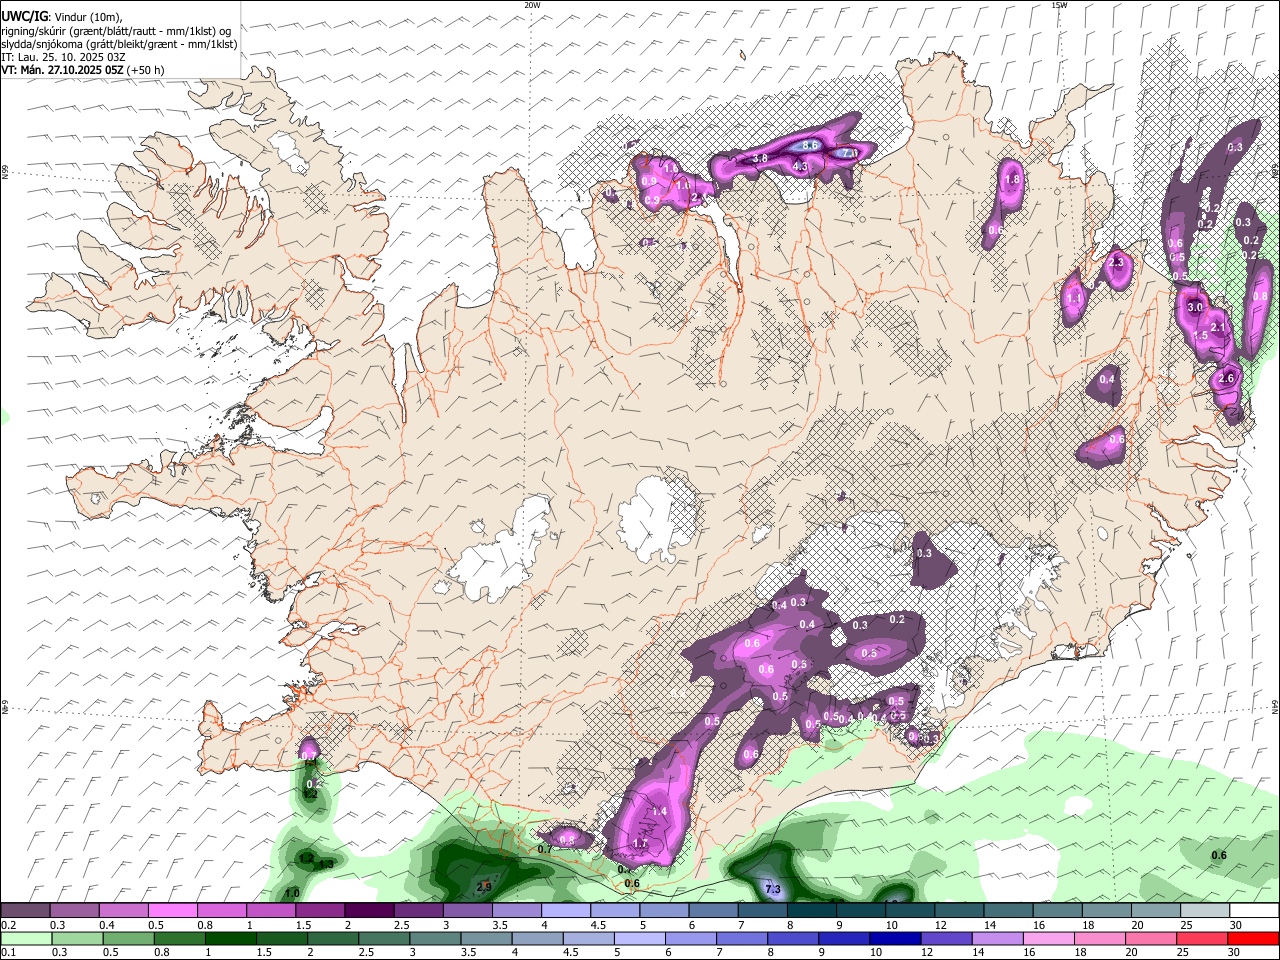Click the '3.0' value on the east coast
The image size is (1280, 960).
coord(1195,308)
